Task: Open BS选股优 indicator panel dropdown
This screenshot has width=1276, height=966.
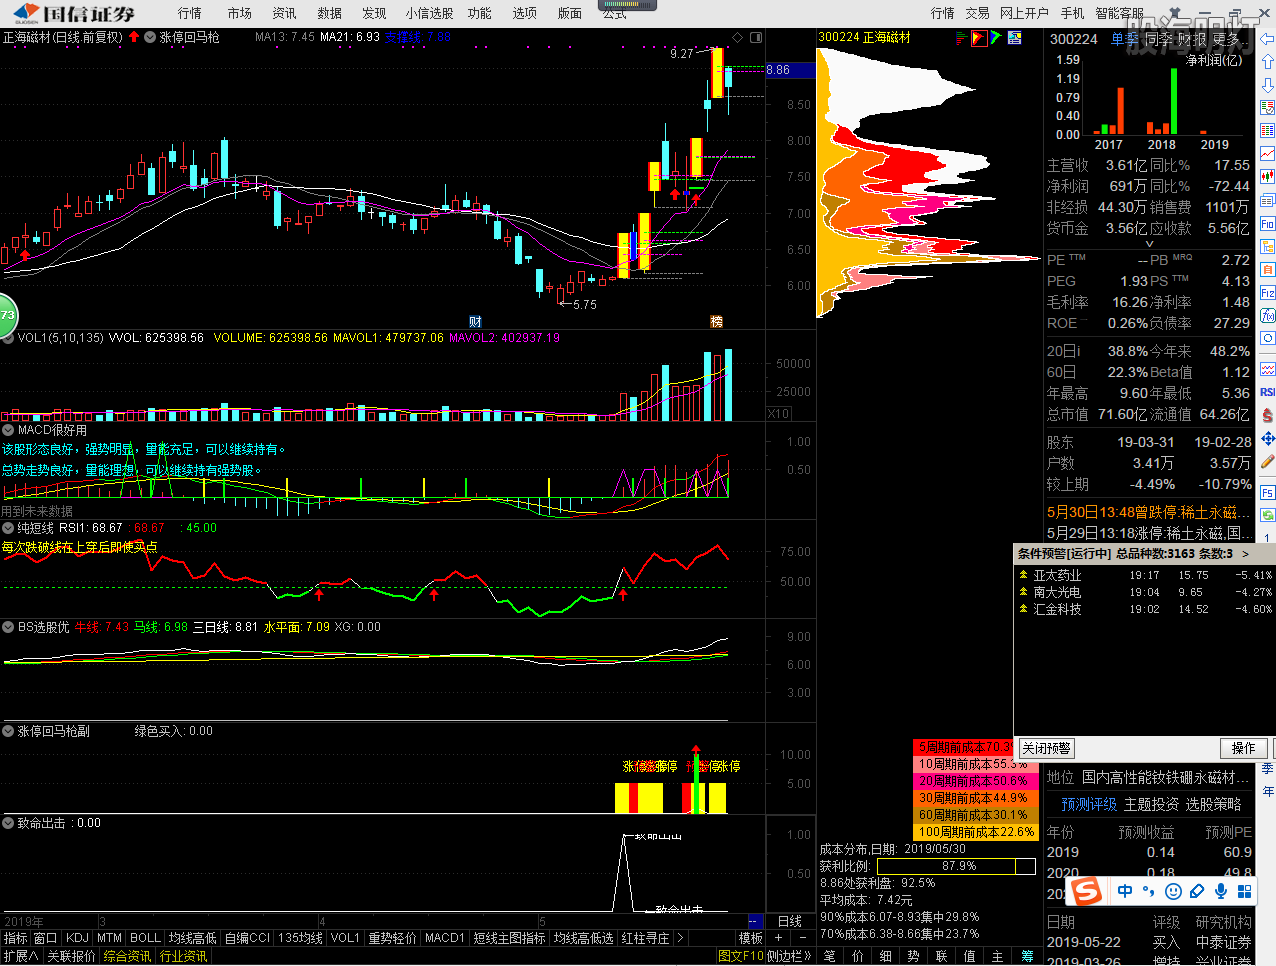Action: tap(9, 627)
